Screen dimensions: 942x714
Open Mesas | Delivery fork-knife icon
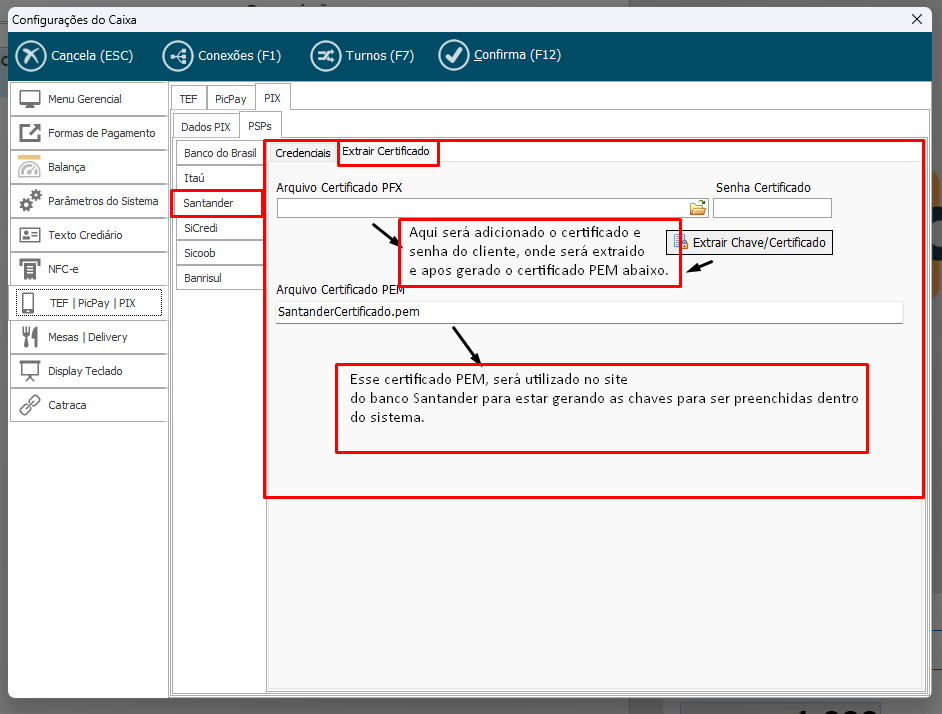click(30, 337)
